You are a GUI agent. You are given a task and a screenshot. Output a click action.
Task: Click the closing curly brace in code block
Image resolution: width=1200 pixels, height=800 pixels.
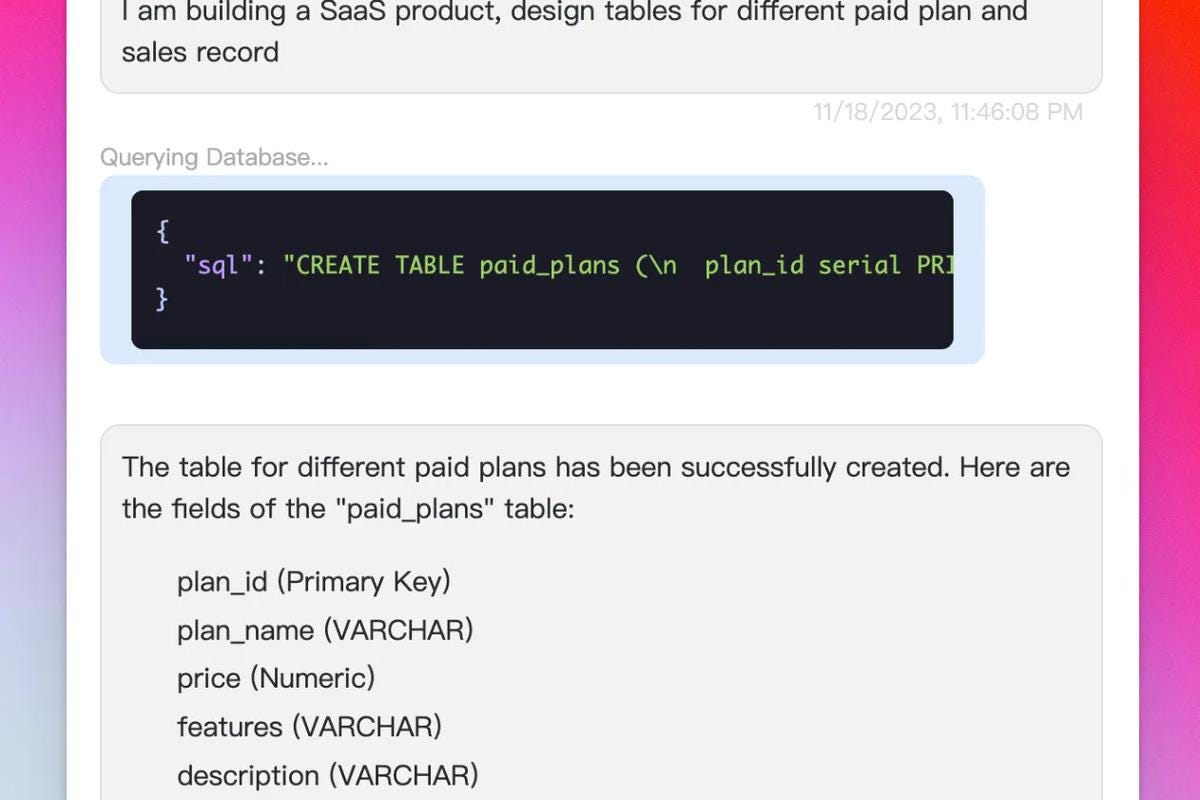(x=160, y=299)
